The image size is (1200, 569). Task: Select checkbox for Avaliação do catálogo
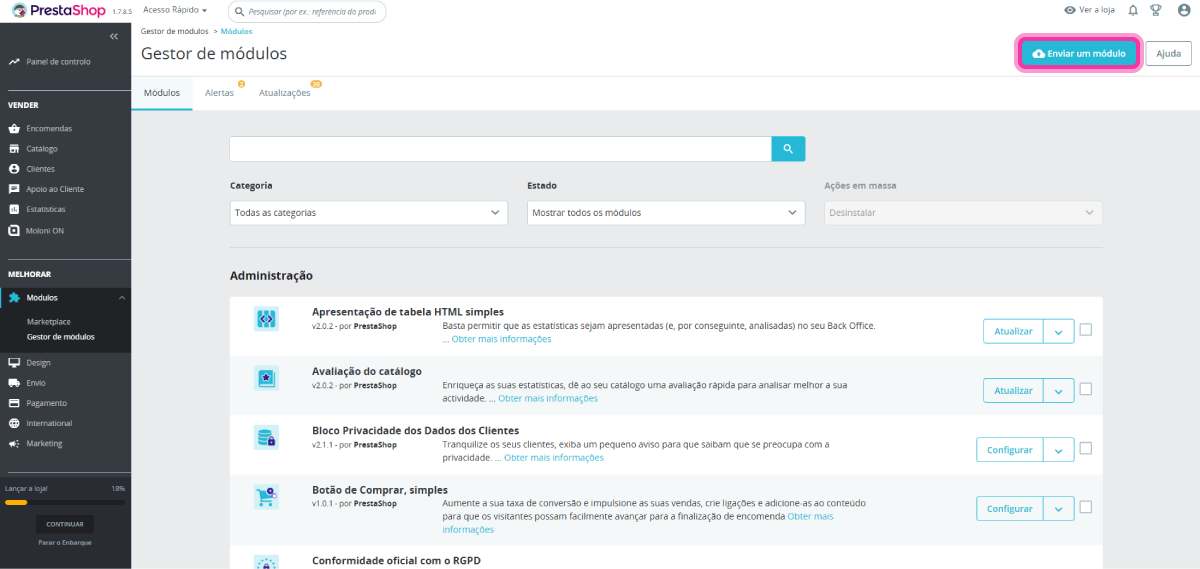(x=1086, y=389)
